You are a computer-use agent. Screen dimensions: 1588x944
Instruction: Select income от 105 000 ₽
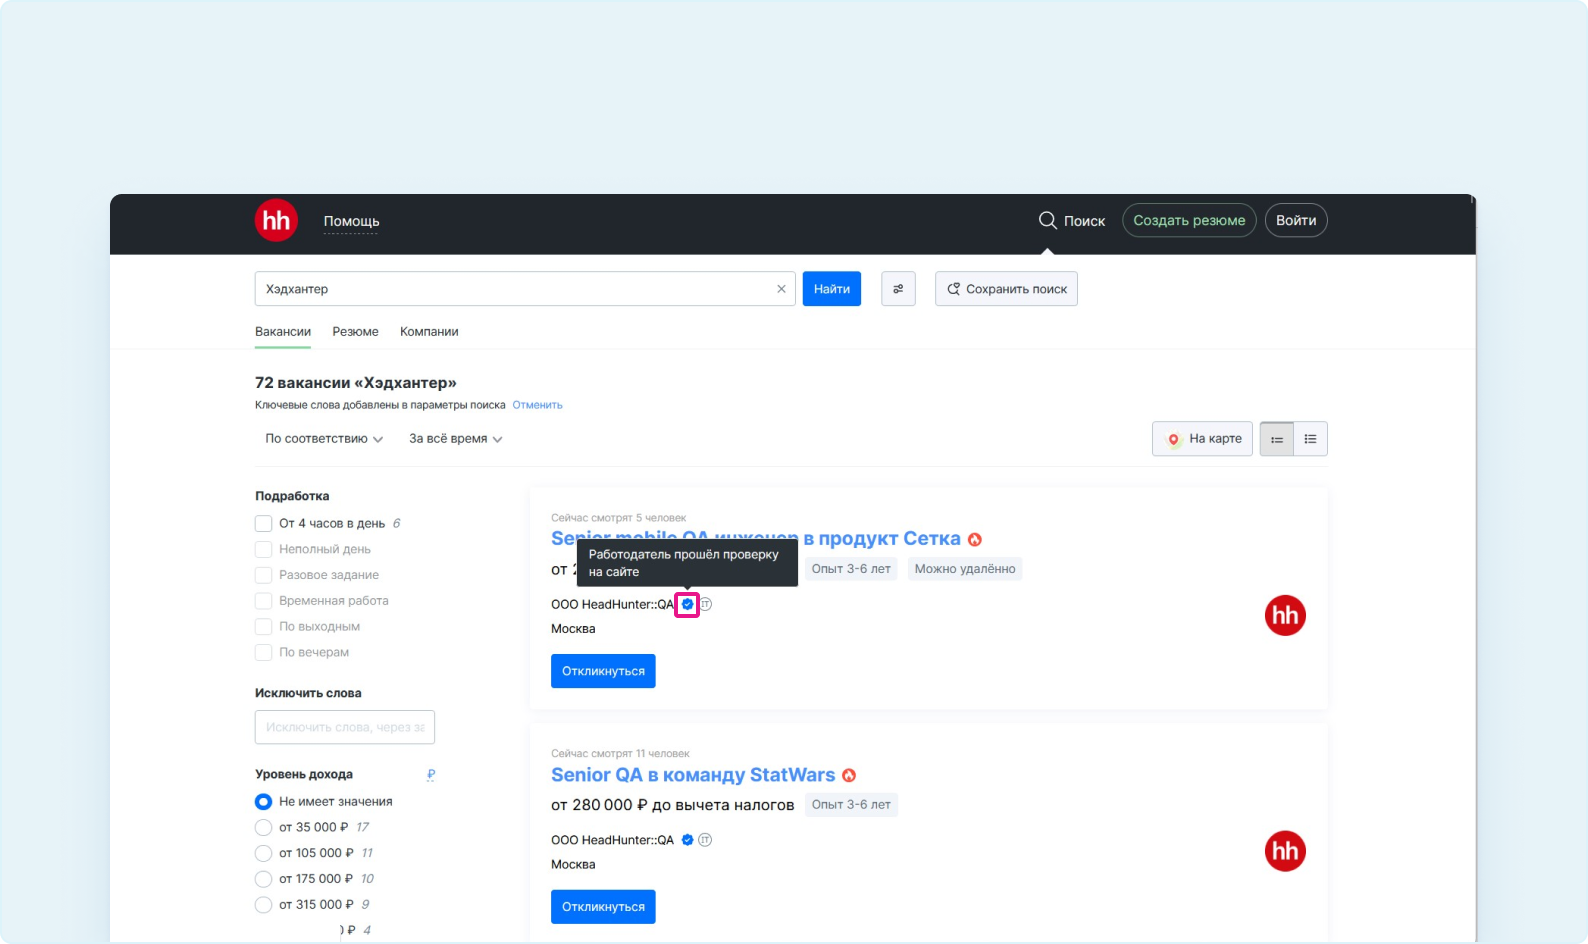[x=264, y=853]
